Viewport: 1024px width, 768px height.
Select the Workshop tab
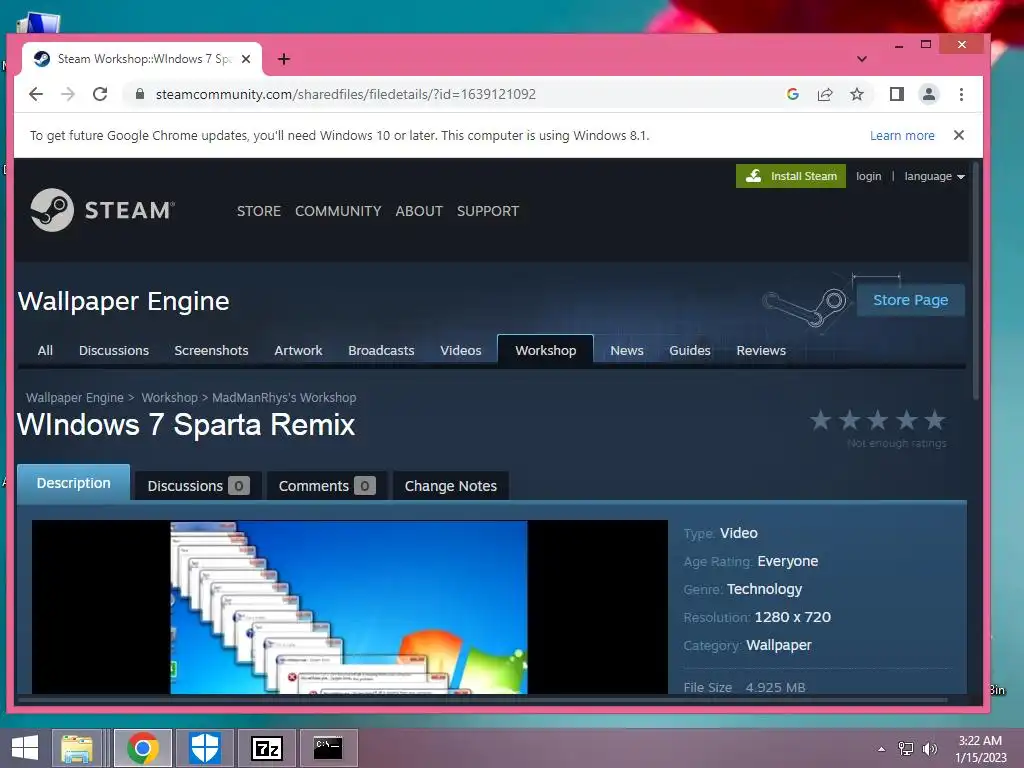click(545, 351)
